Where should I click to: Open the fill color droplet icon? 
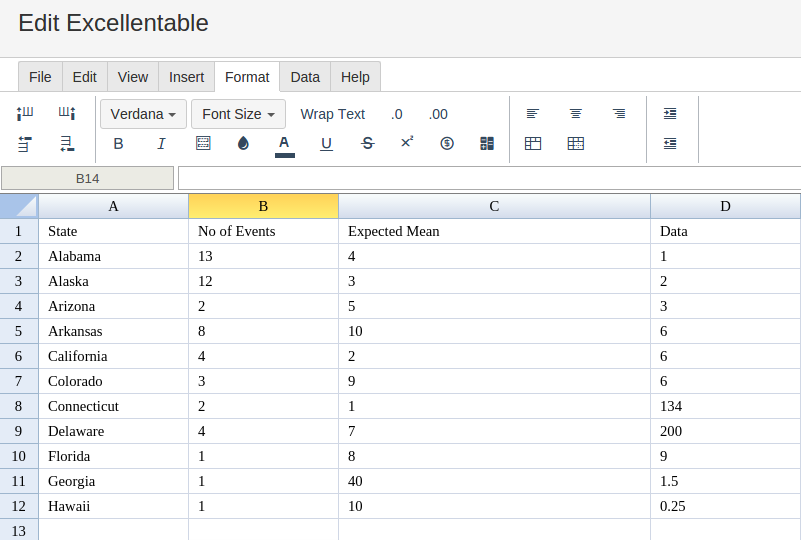pos(243,144)
